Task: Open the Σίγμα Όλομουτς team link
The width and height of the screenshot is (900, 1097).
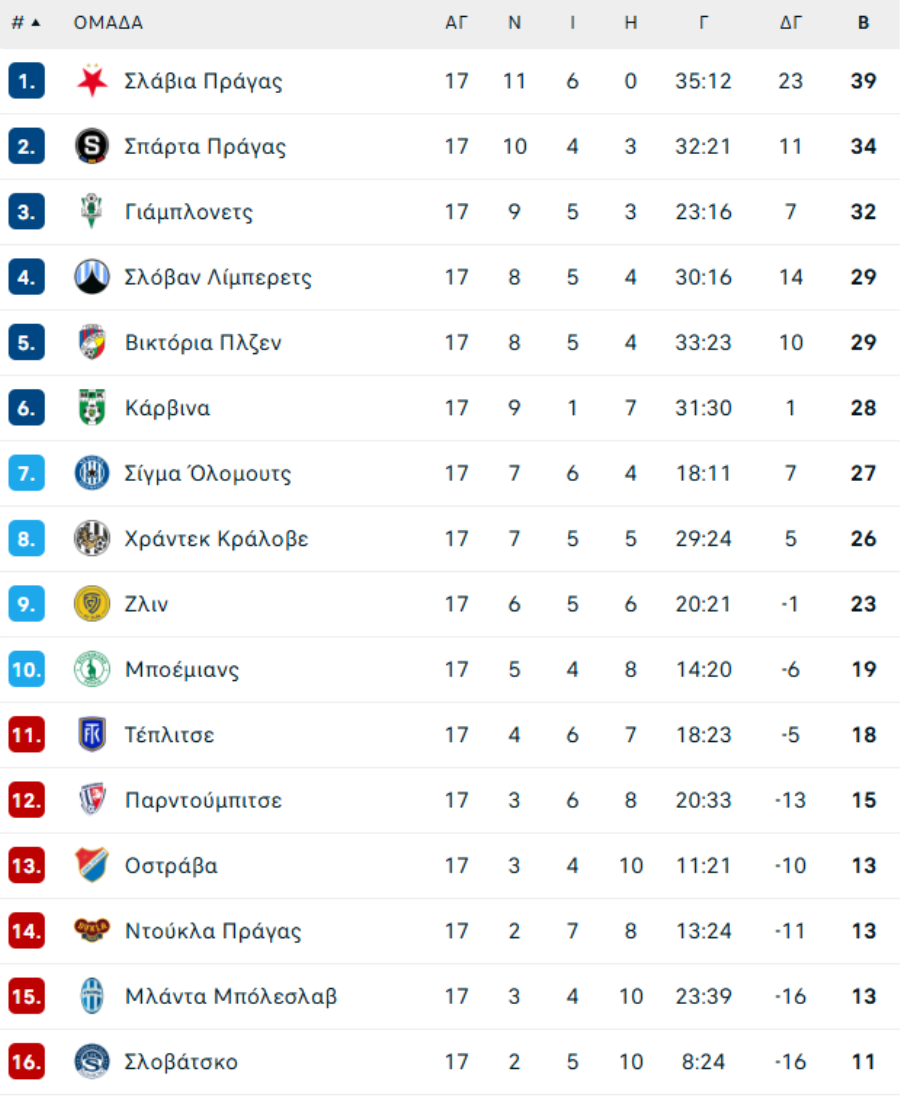Action: (x=208, y=473)
